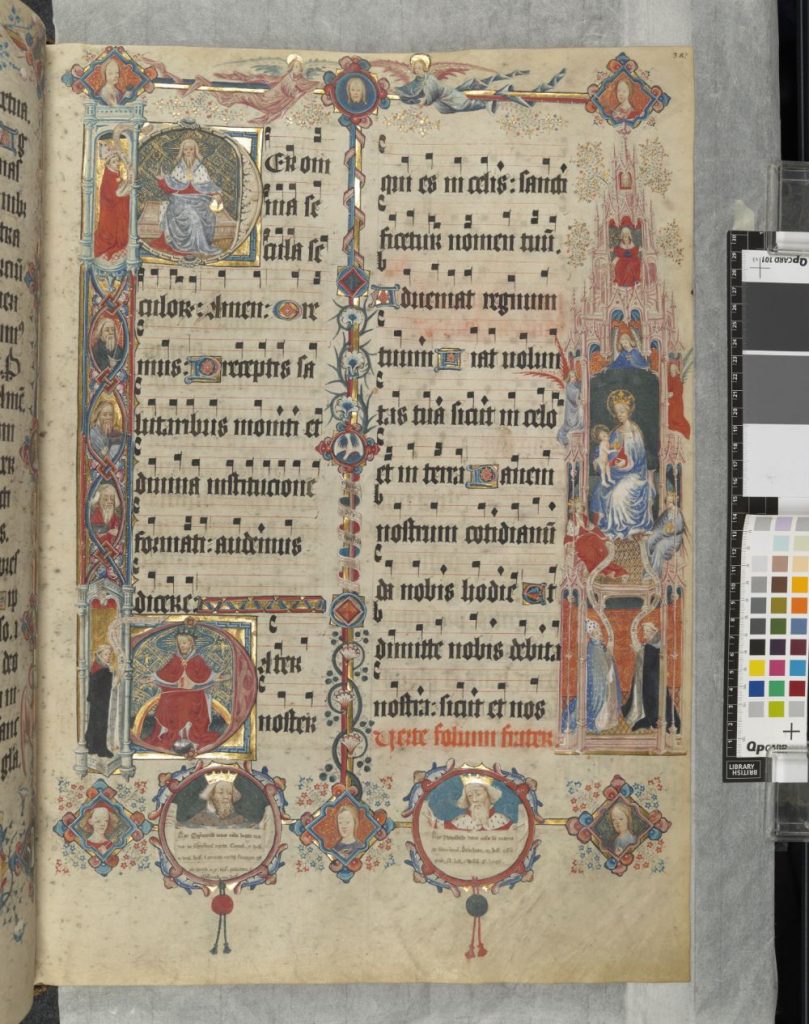Click the red rubric 'Verte folium frater'
The image size is (809, 1024).
click(x=465, y=737)
